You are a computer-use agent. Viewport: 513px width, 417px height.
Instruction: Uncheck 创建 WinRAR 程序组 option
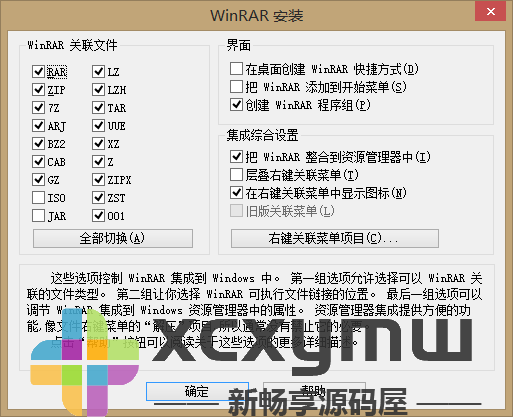pos(236,105)
